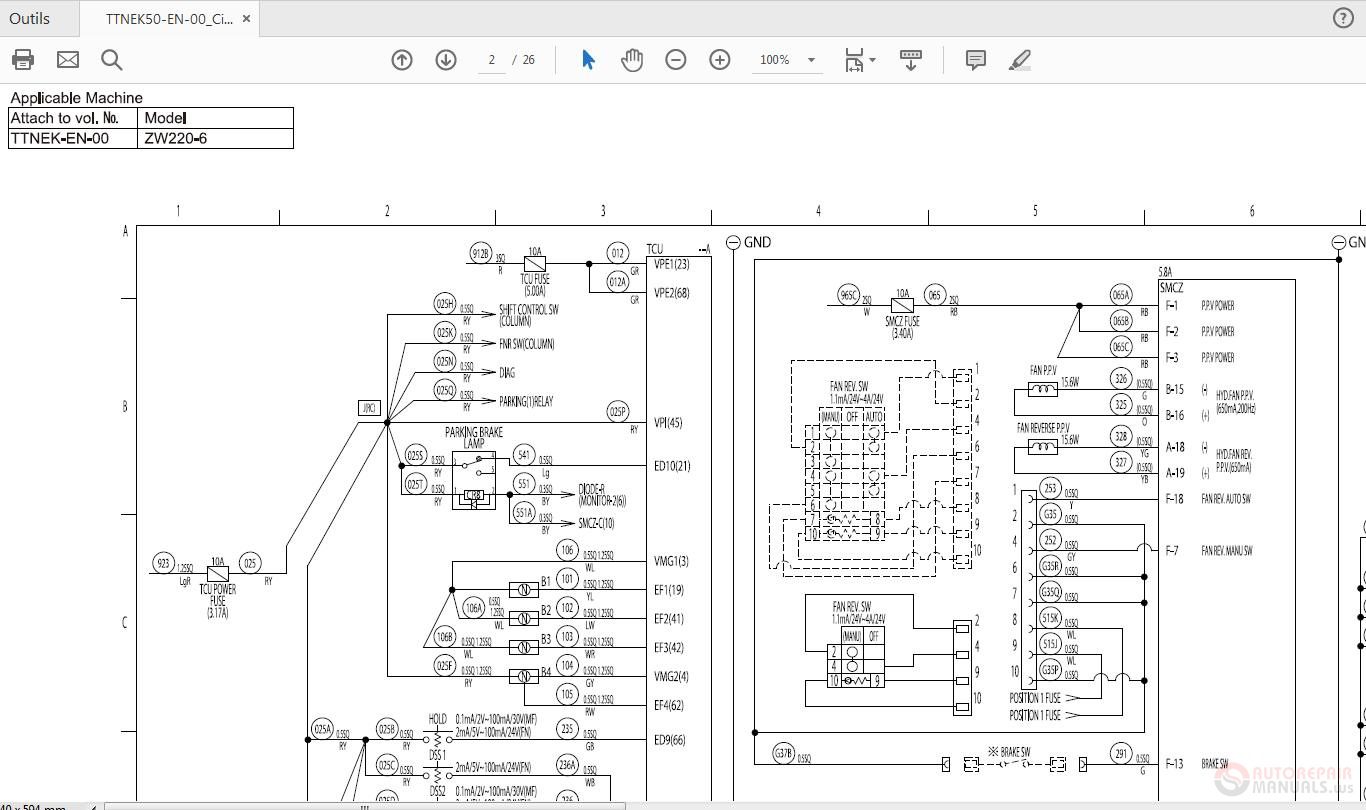Switch to continuous scrolling page view
The image size is (1366, 810).
[x=910, y=59]
